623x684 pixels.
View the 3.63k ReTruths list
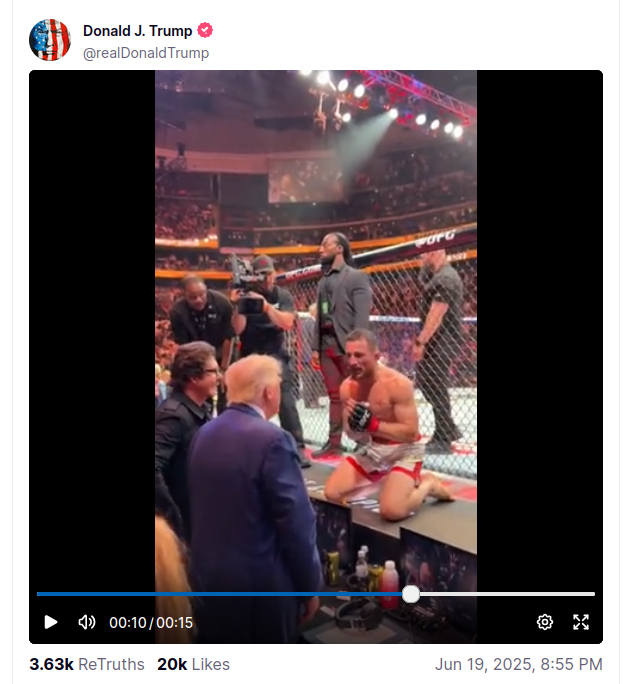pyautogui.click(x=87, y=664)
